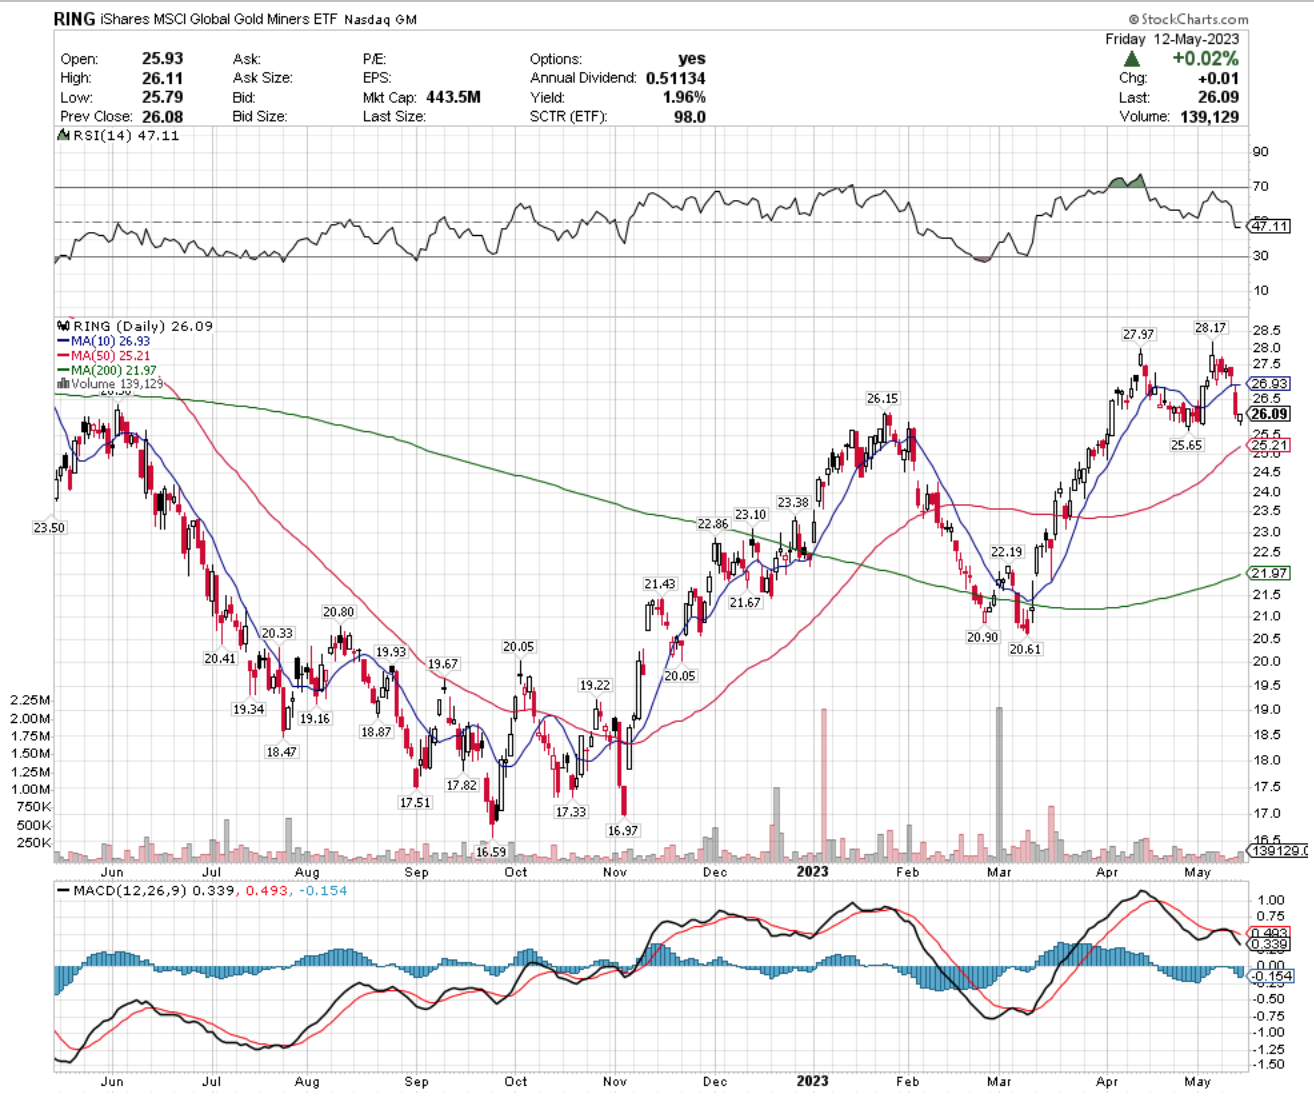Click the tall gray volume bar in March

coord(998,785)
